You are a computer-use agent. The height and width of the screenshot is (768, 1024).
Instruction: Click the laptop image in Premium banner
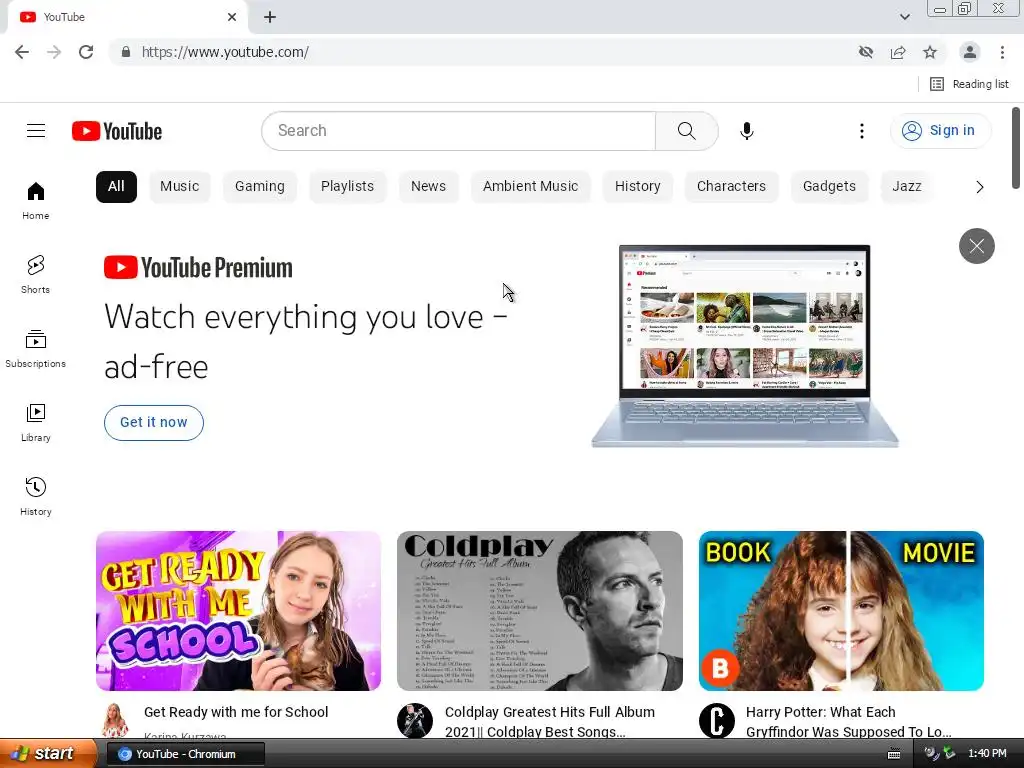(x=744, y=346)
